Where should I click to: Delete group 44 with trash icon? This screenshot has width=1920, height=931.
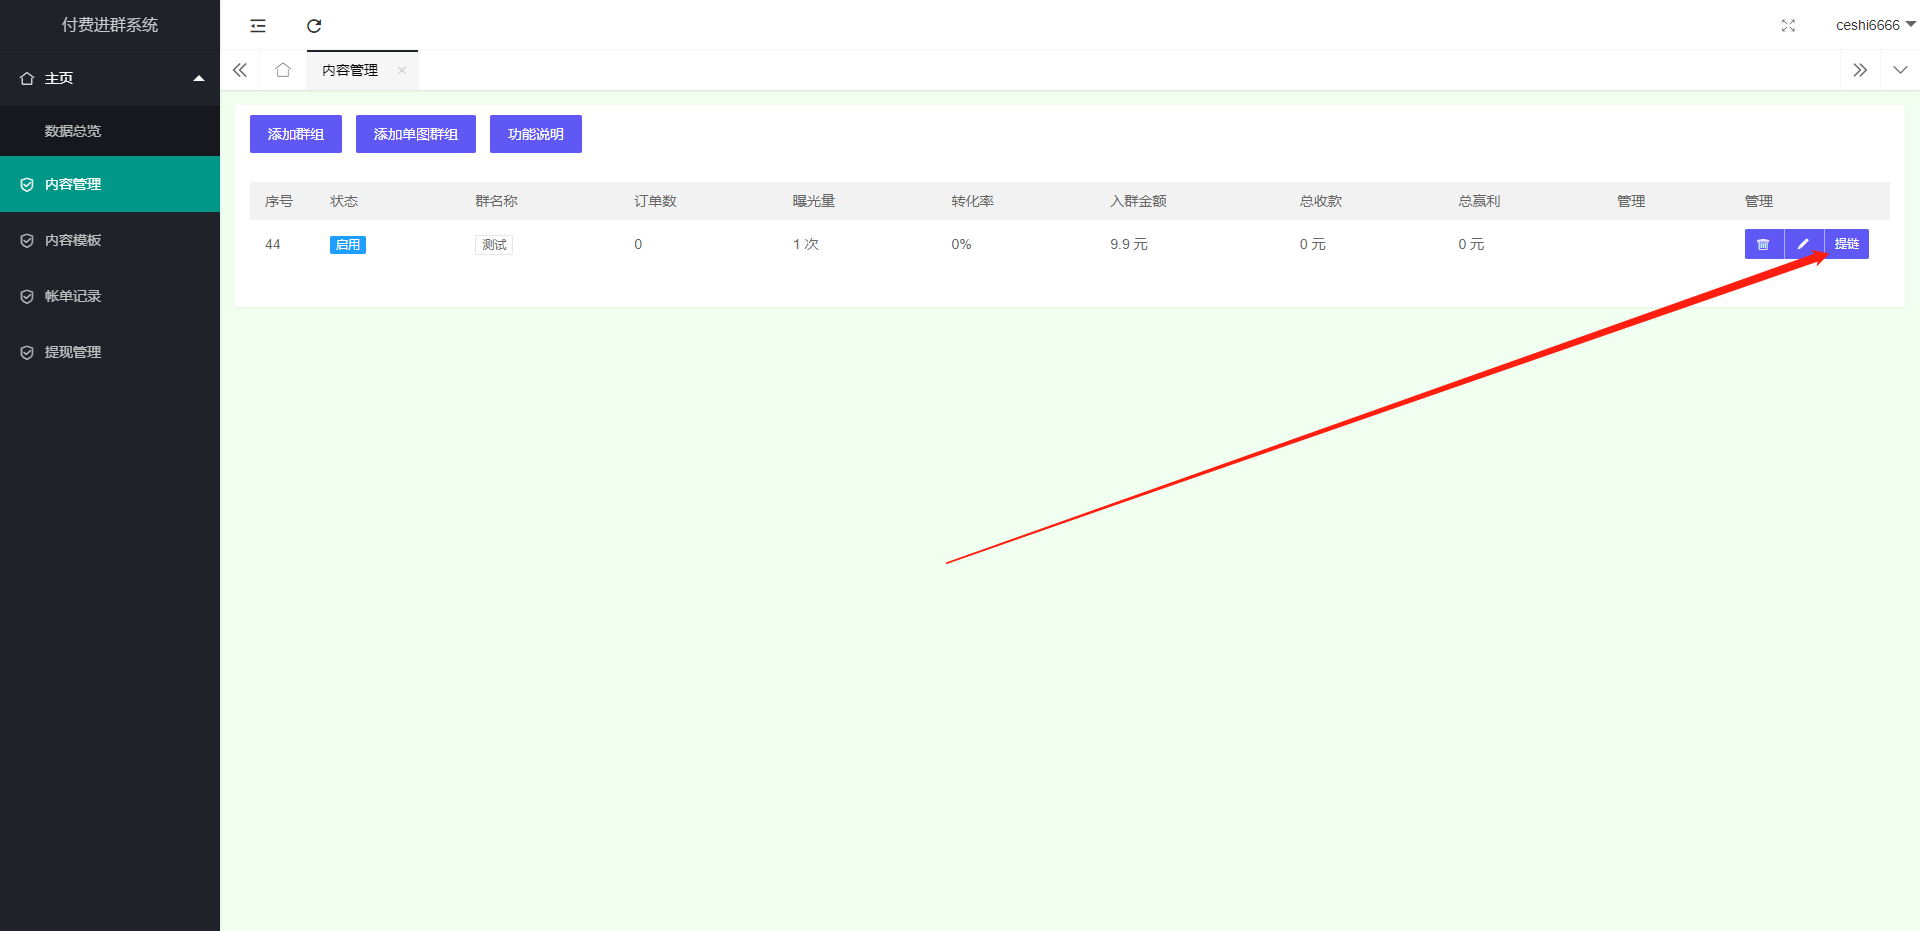(x=1763, y=244)
